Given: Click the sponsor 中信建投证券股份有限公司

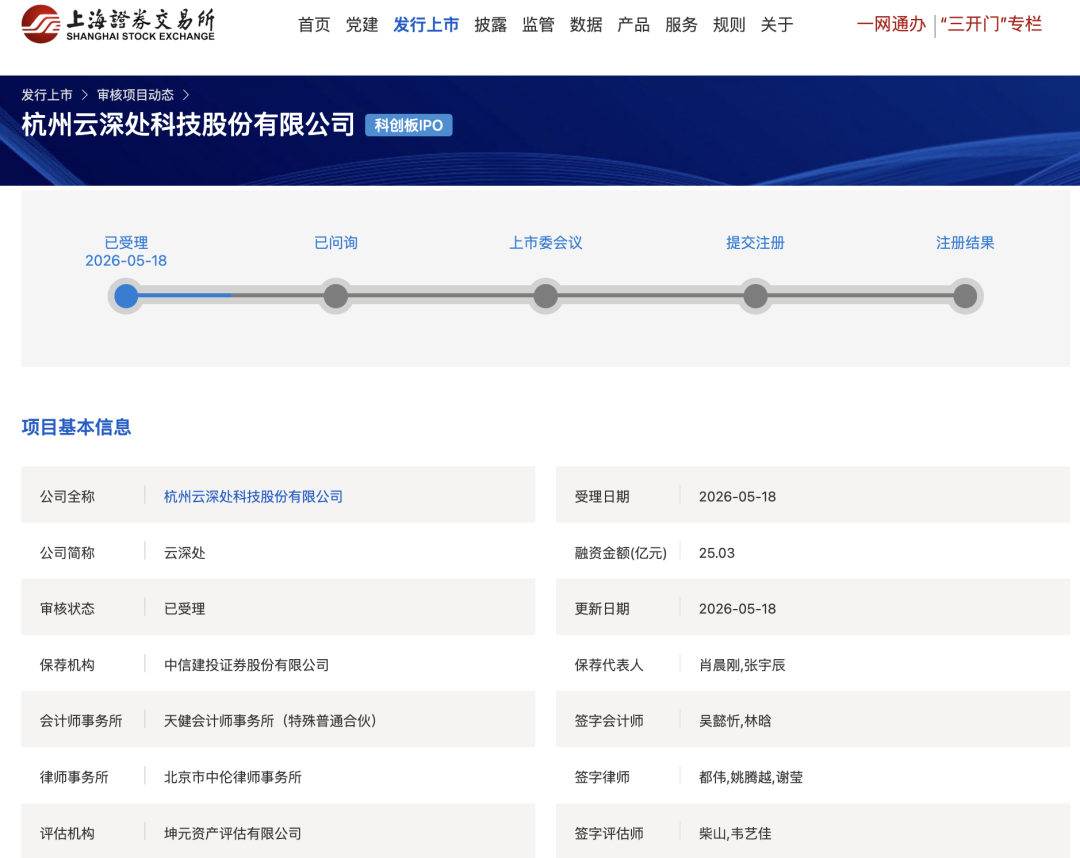Looking at the screenshot, I should tap(247, 665).
